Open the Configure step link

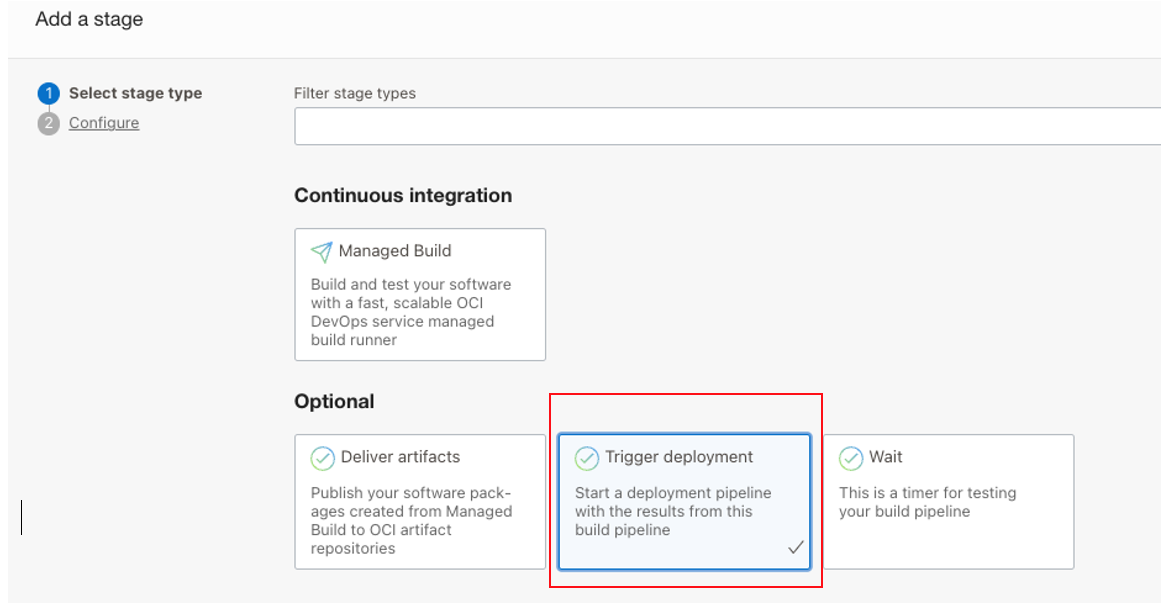point(104,123)
